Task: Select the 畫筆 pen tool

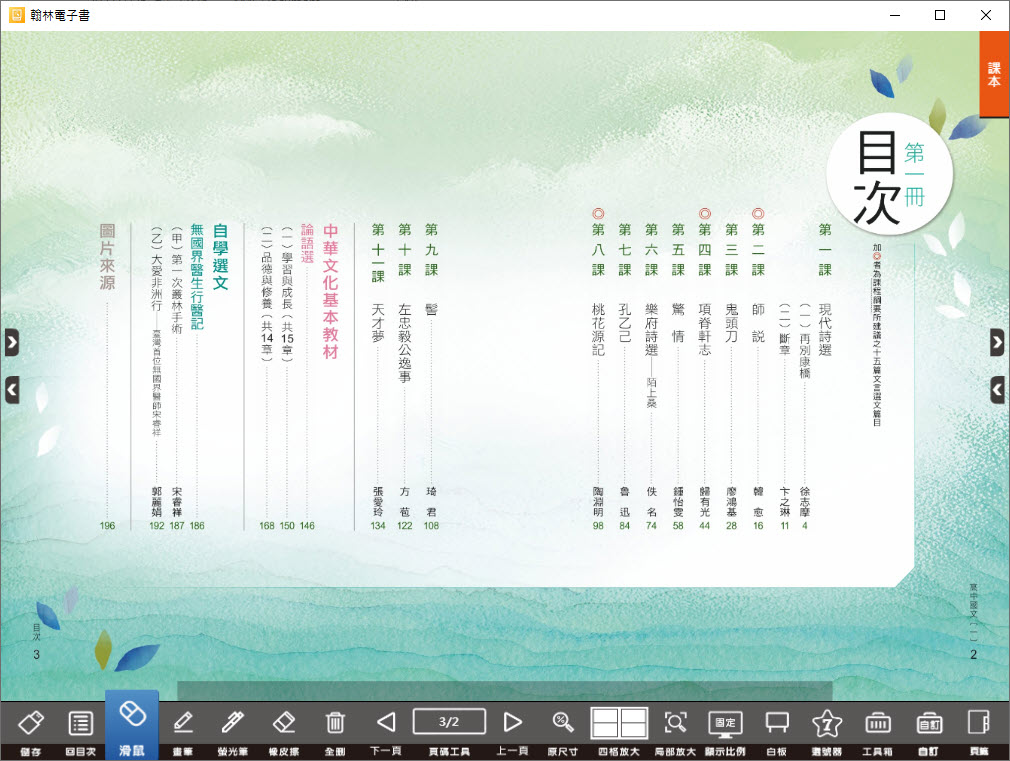Action: tap(183, 723)
